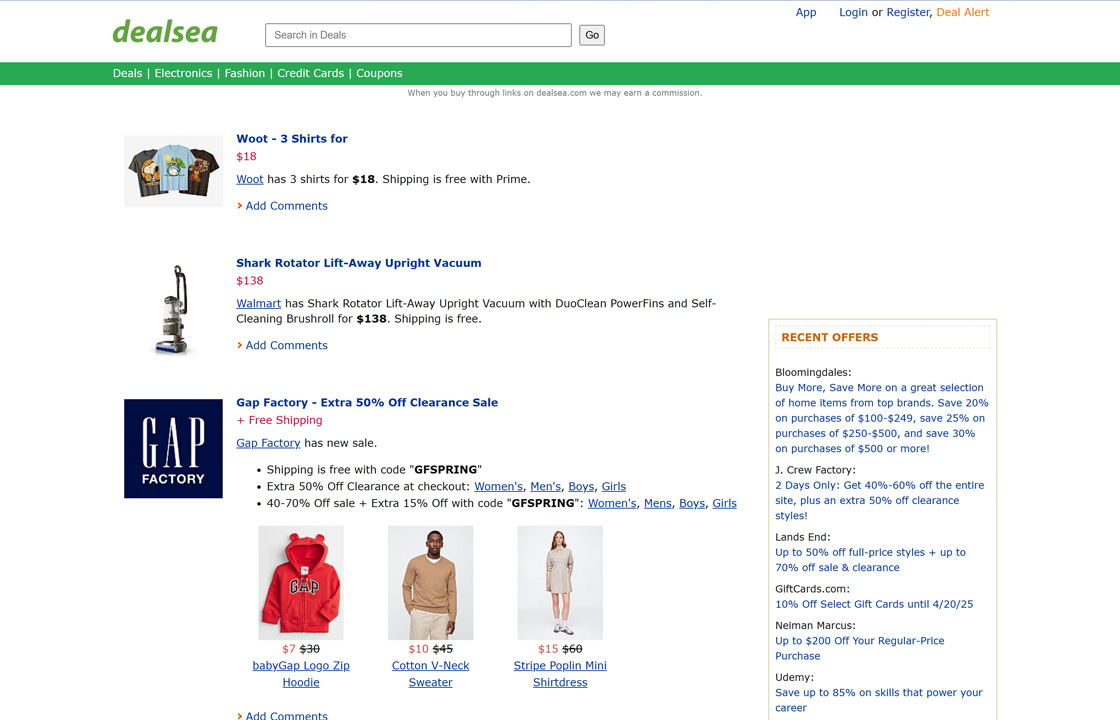Click the commission disclosure text
This screenshot has width=1120, height=720.
(x=554, y=93)
